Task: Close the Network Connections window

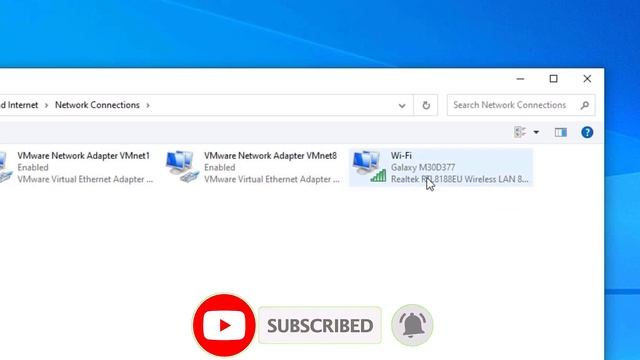Action: coord(587,79)
